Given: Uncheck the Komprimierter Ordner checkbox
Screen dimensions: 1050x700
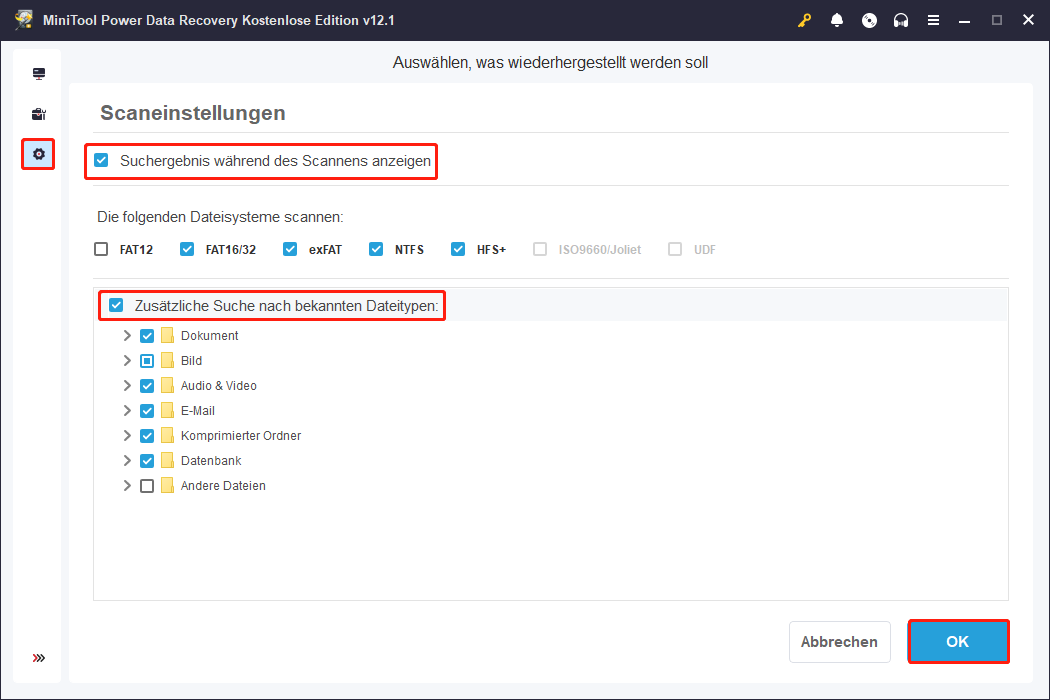Looking at the screenshot, I should click(147, 435).
